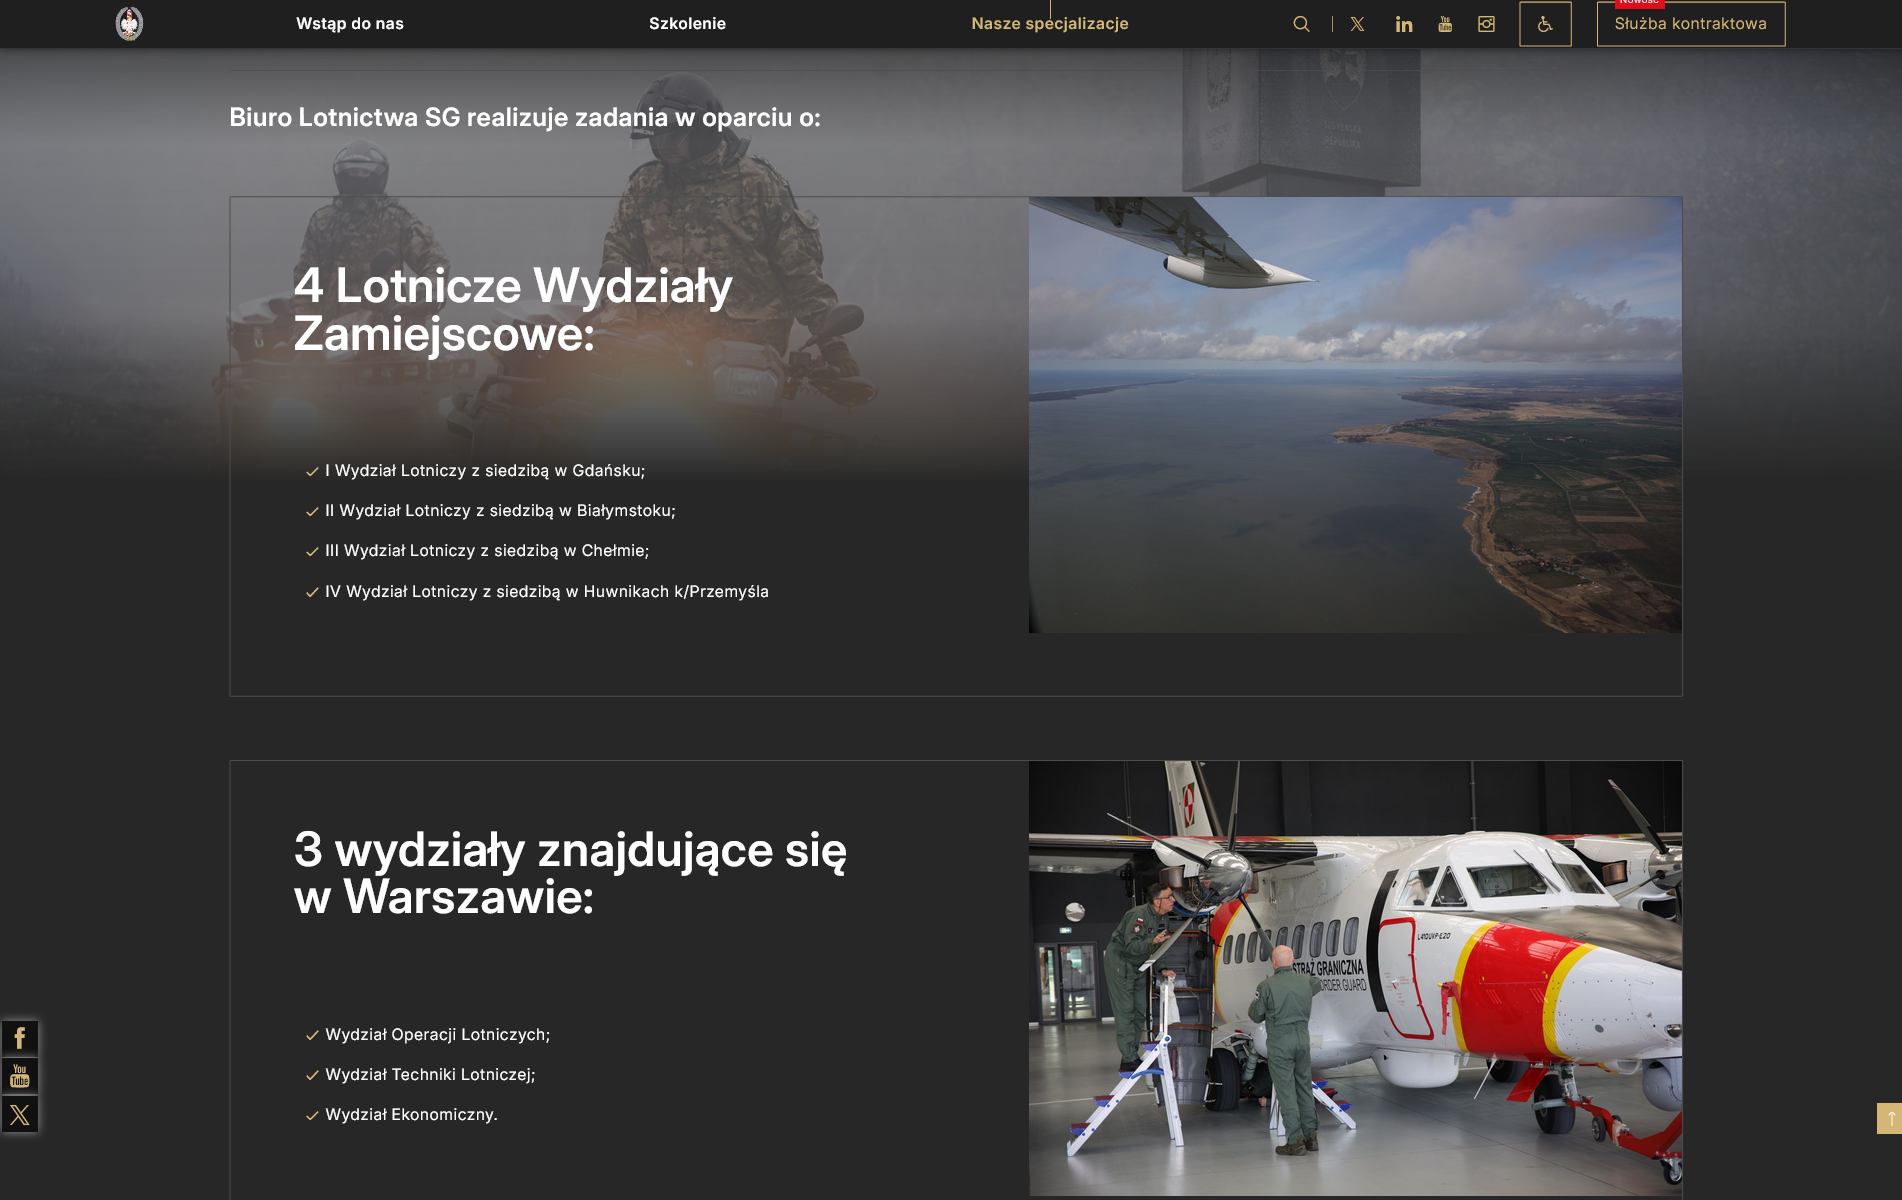Screen dimensions: 1902x1200
Task: Open the LinkedIn icon in header
Action: pyautogui.click(x=1404, y=24)
